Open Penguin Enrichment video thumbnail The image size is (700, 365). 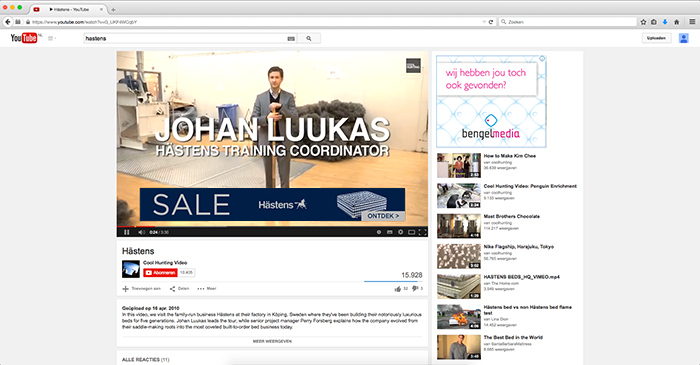click(x=459, y=195)
